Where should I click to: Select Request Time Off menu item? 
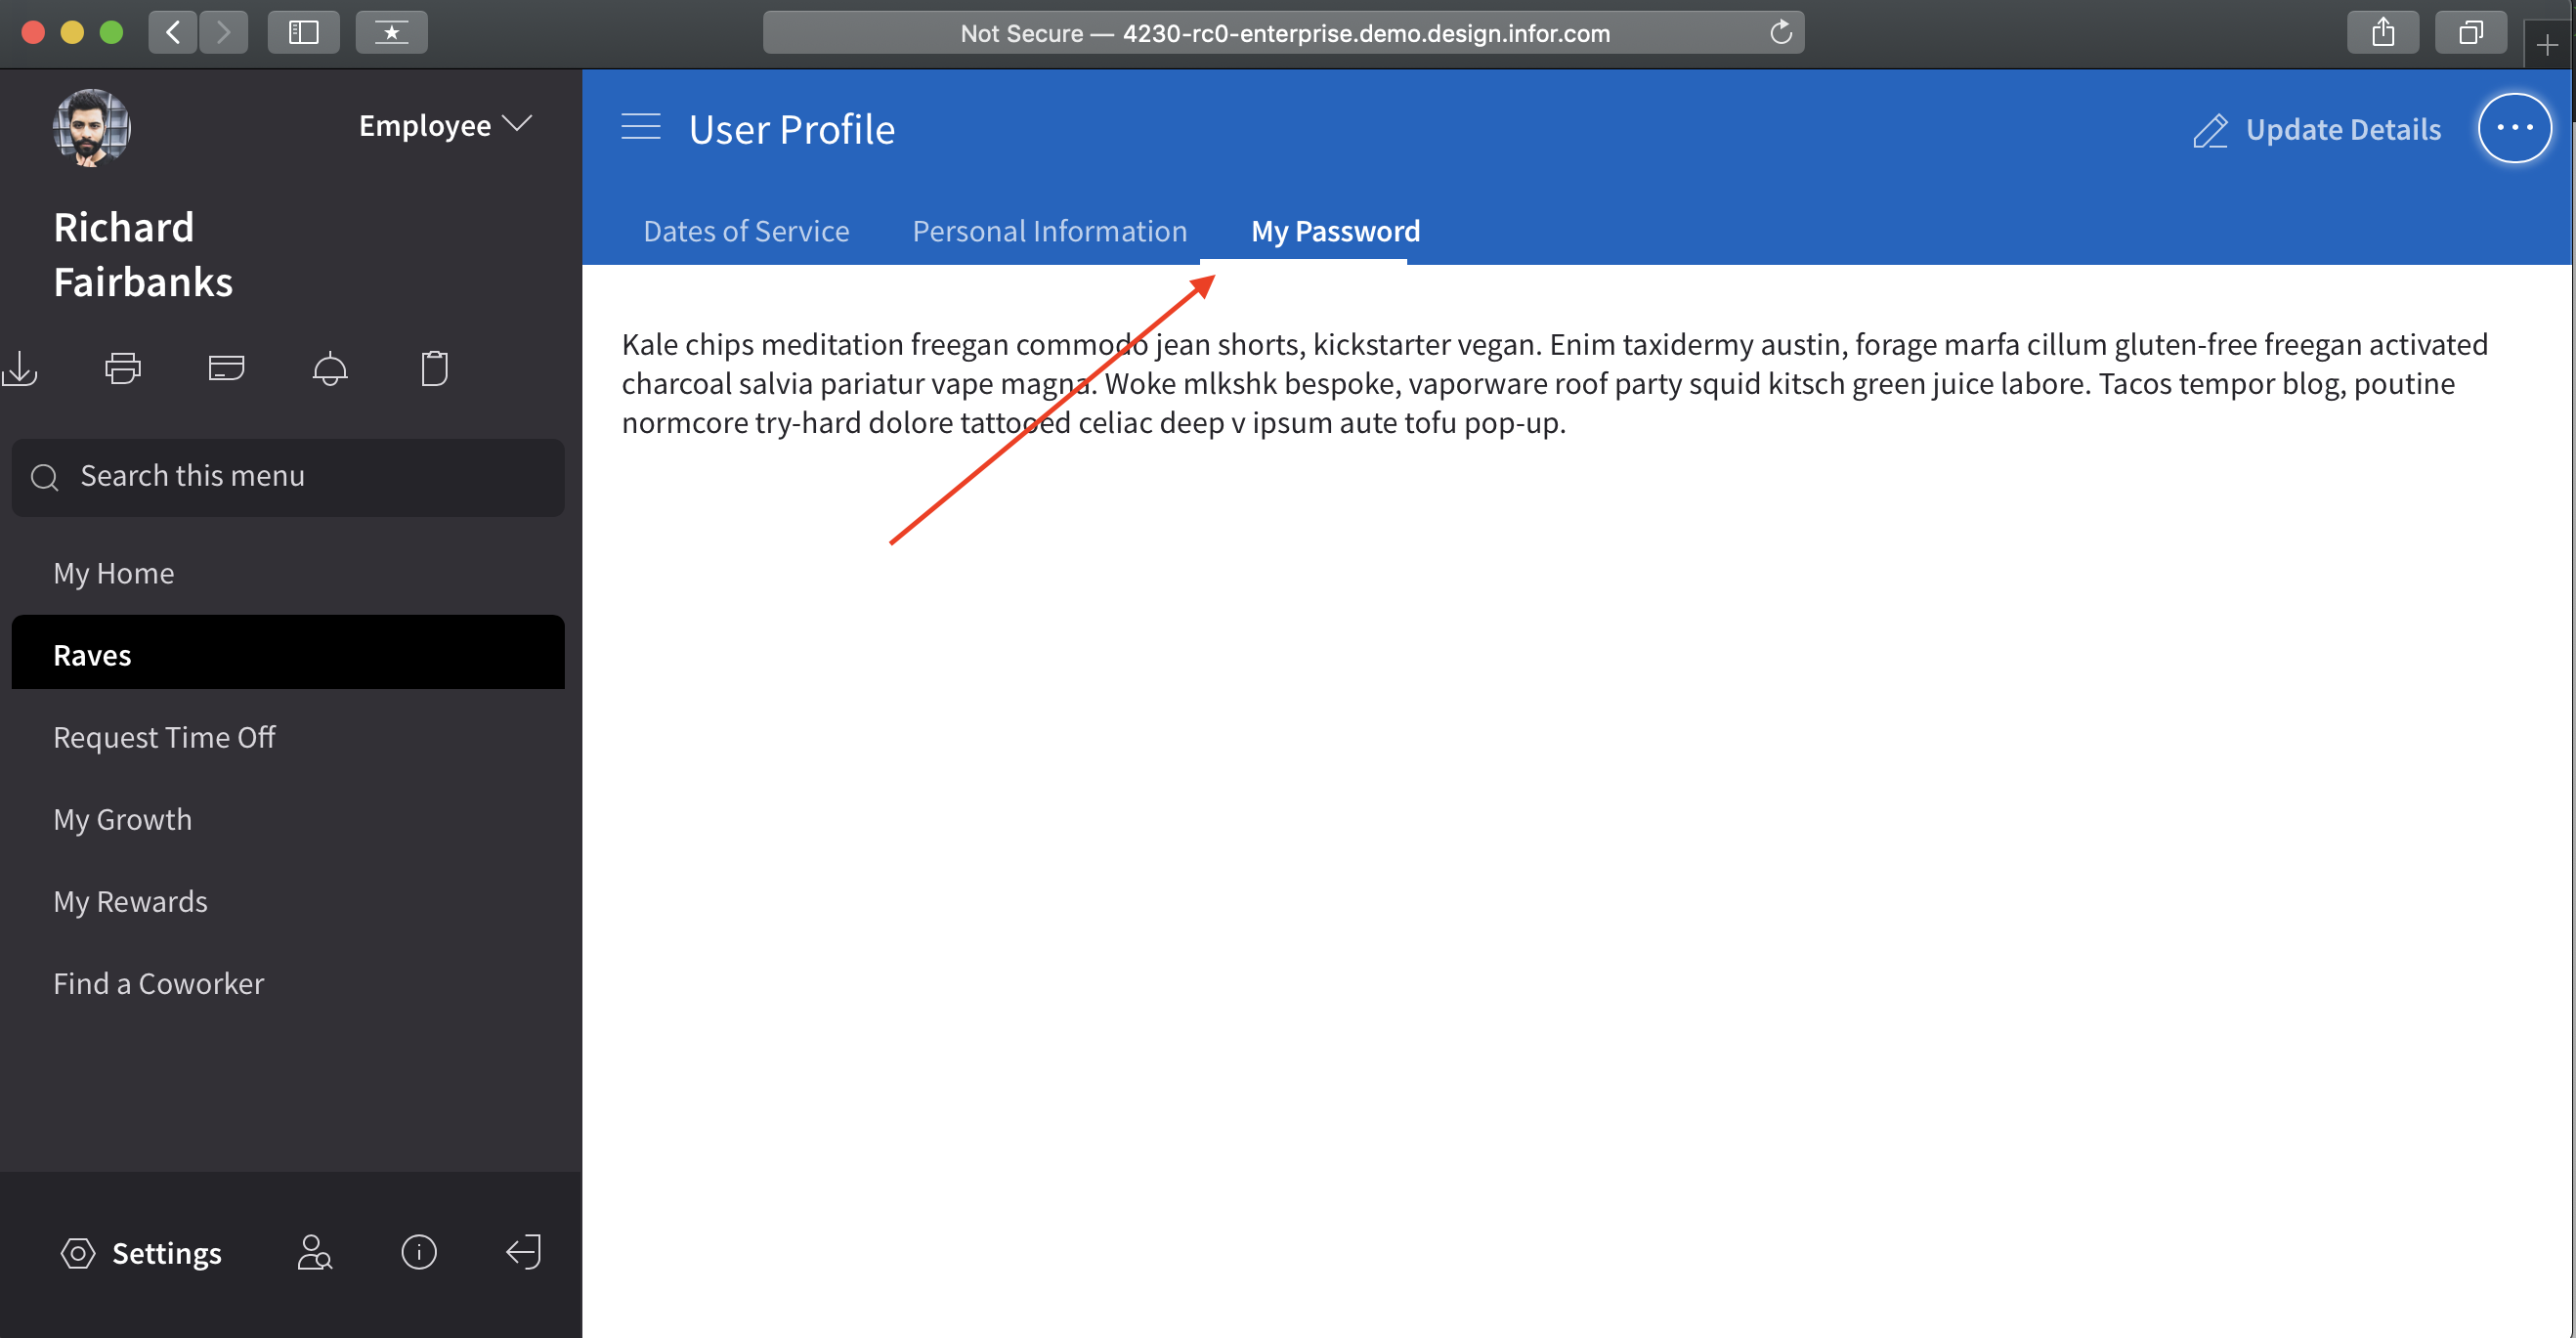click(x=164, y=737)
